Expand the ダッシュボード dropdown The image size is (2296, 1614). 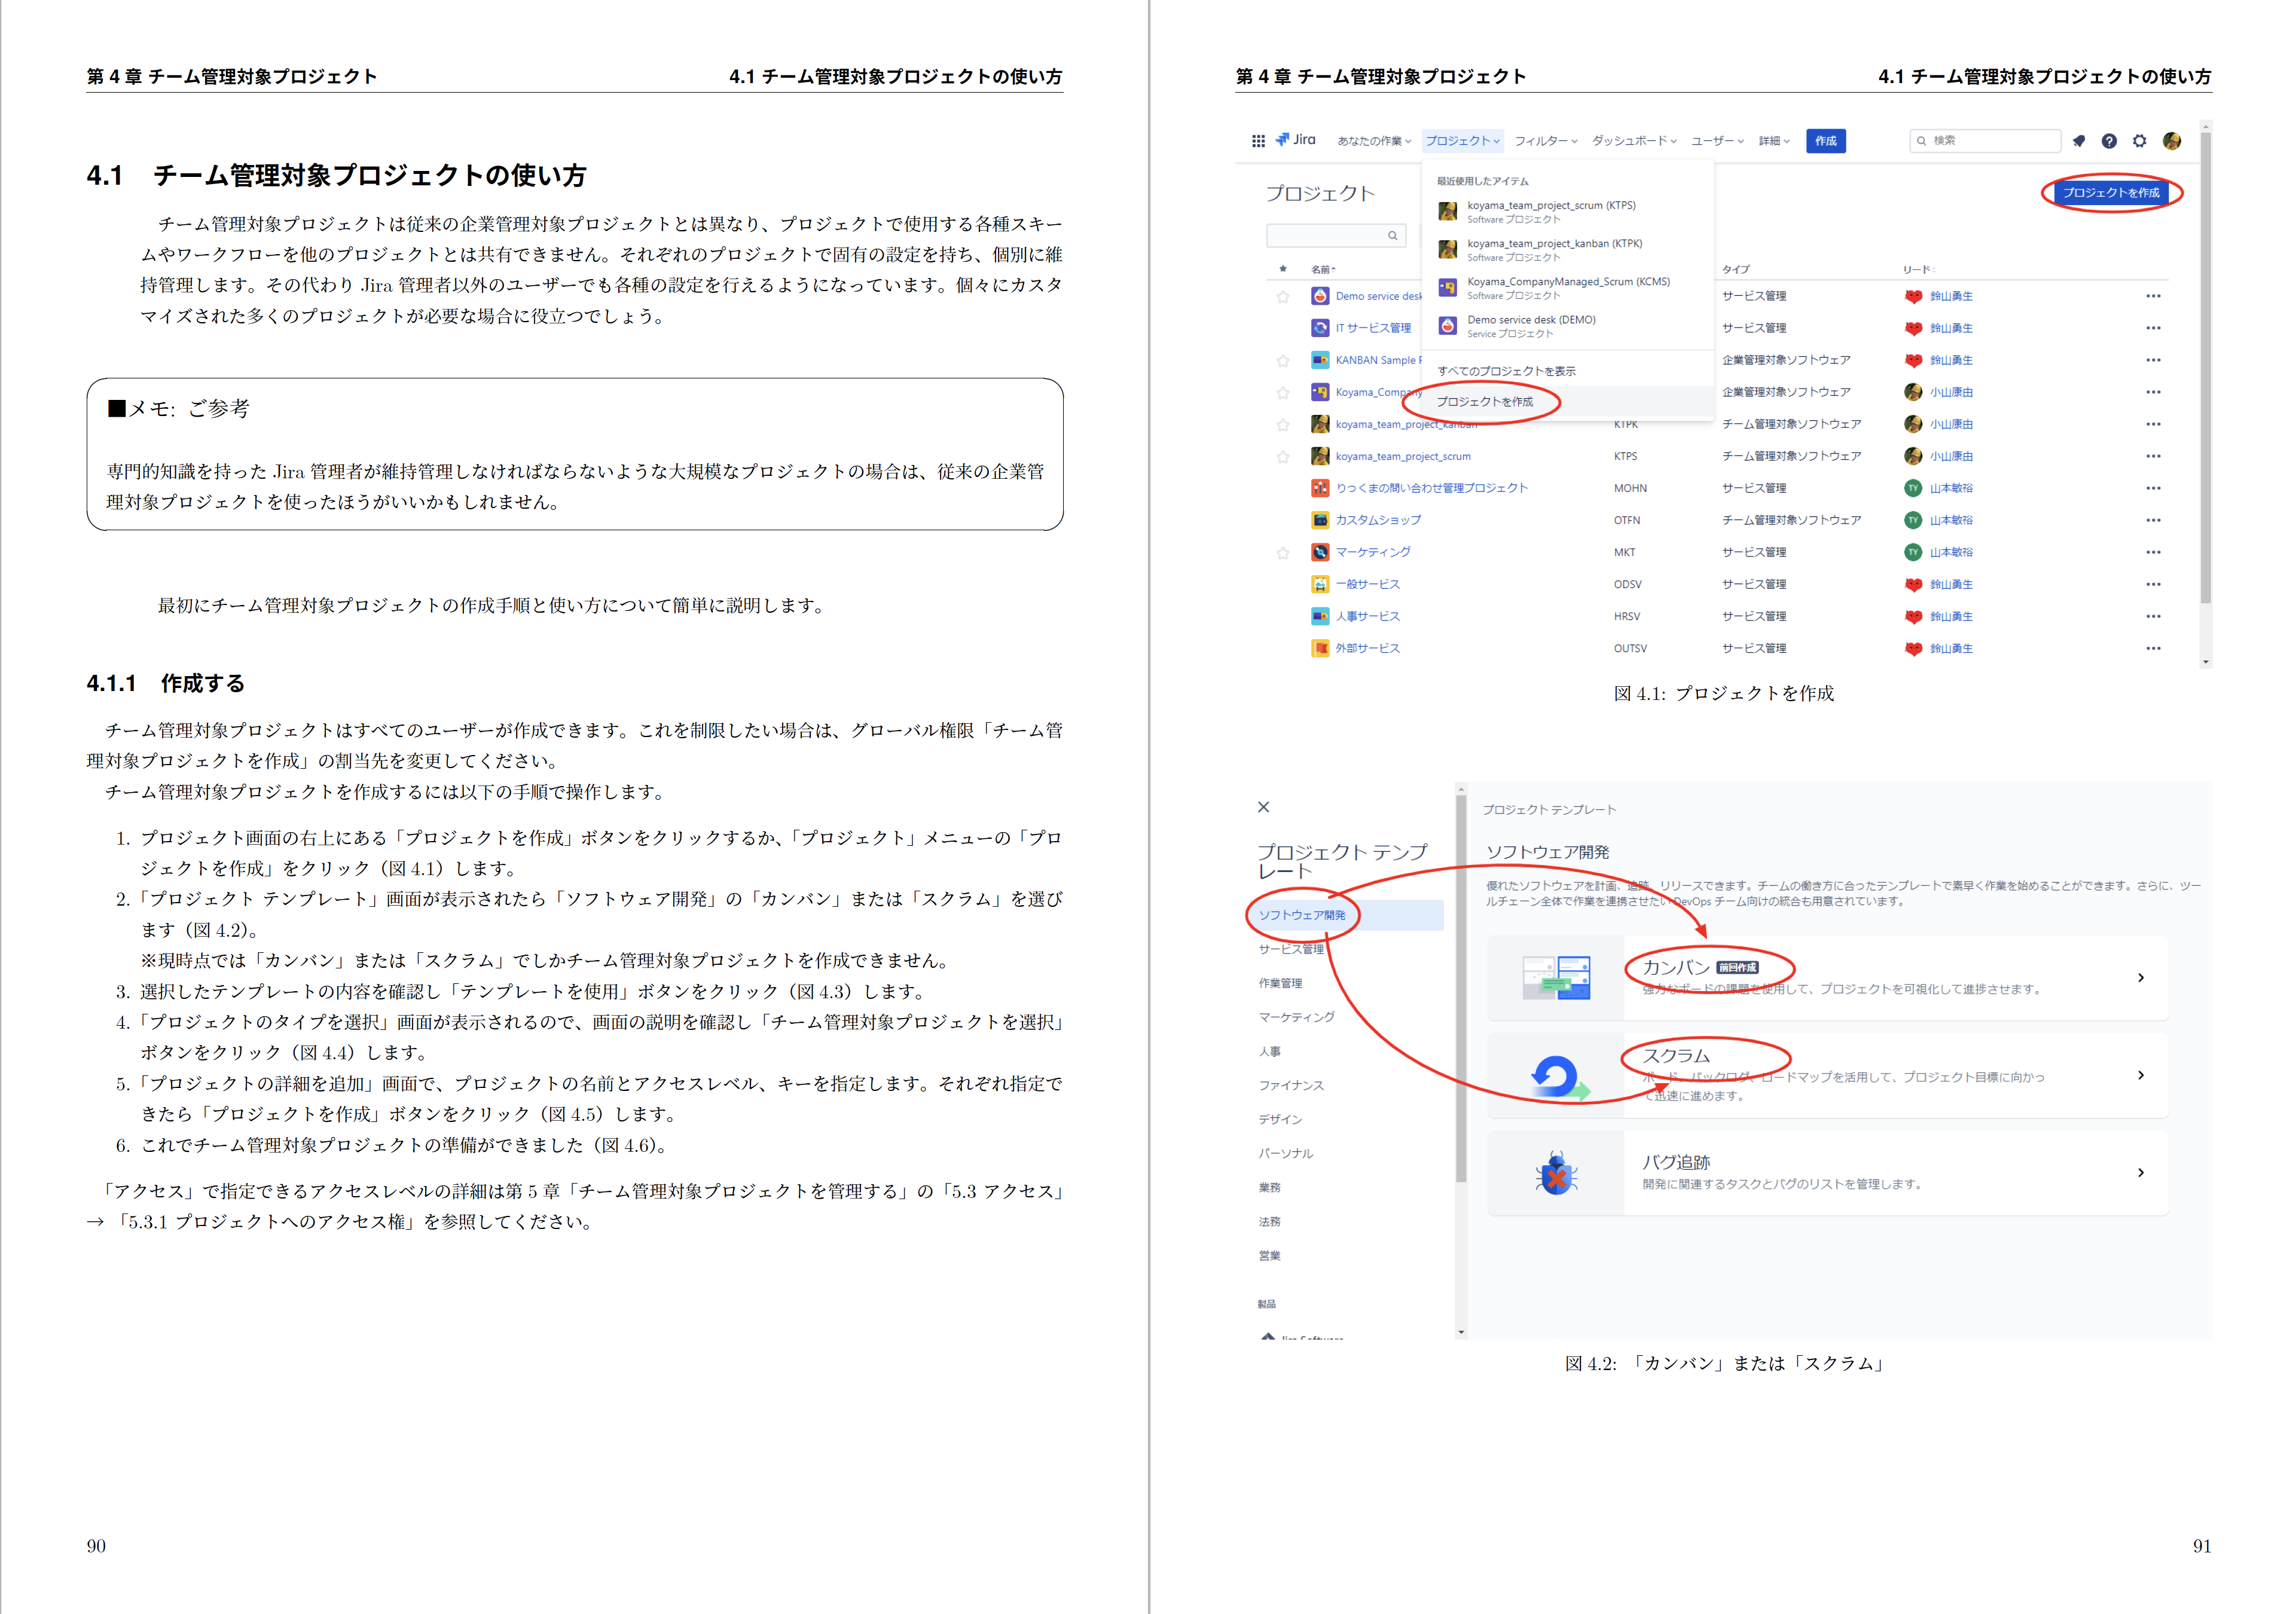click(1632, 141)
